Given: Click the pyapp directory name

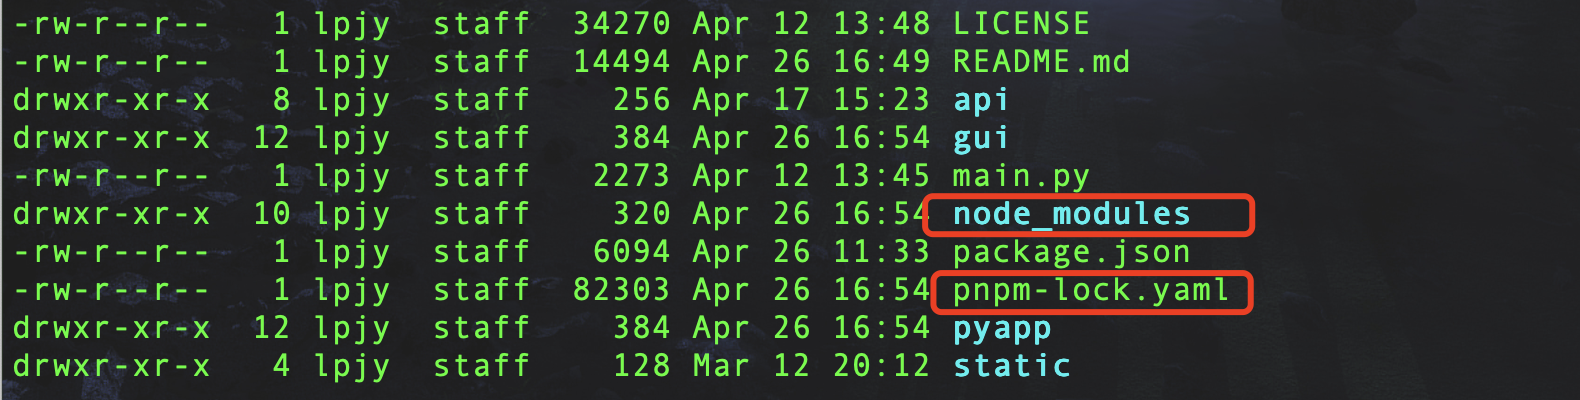Looking at the screenshot, I should click(1001, 329).
